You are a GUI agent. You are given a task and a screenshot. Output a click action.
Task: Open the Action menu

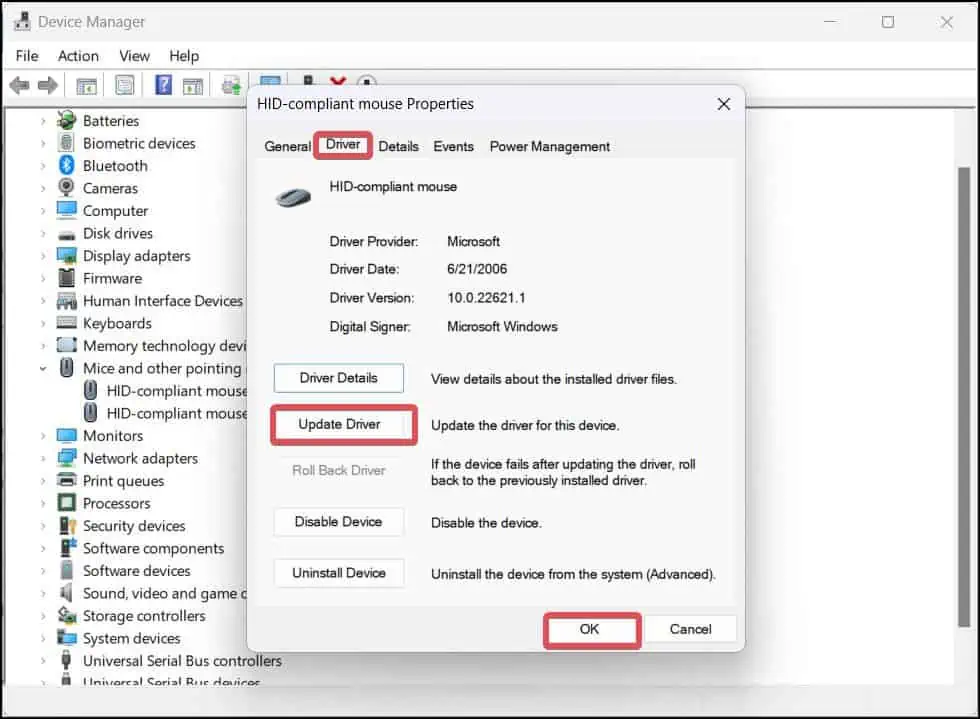pyautogui.click(x=78, y=56)
